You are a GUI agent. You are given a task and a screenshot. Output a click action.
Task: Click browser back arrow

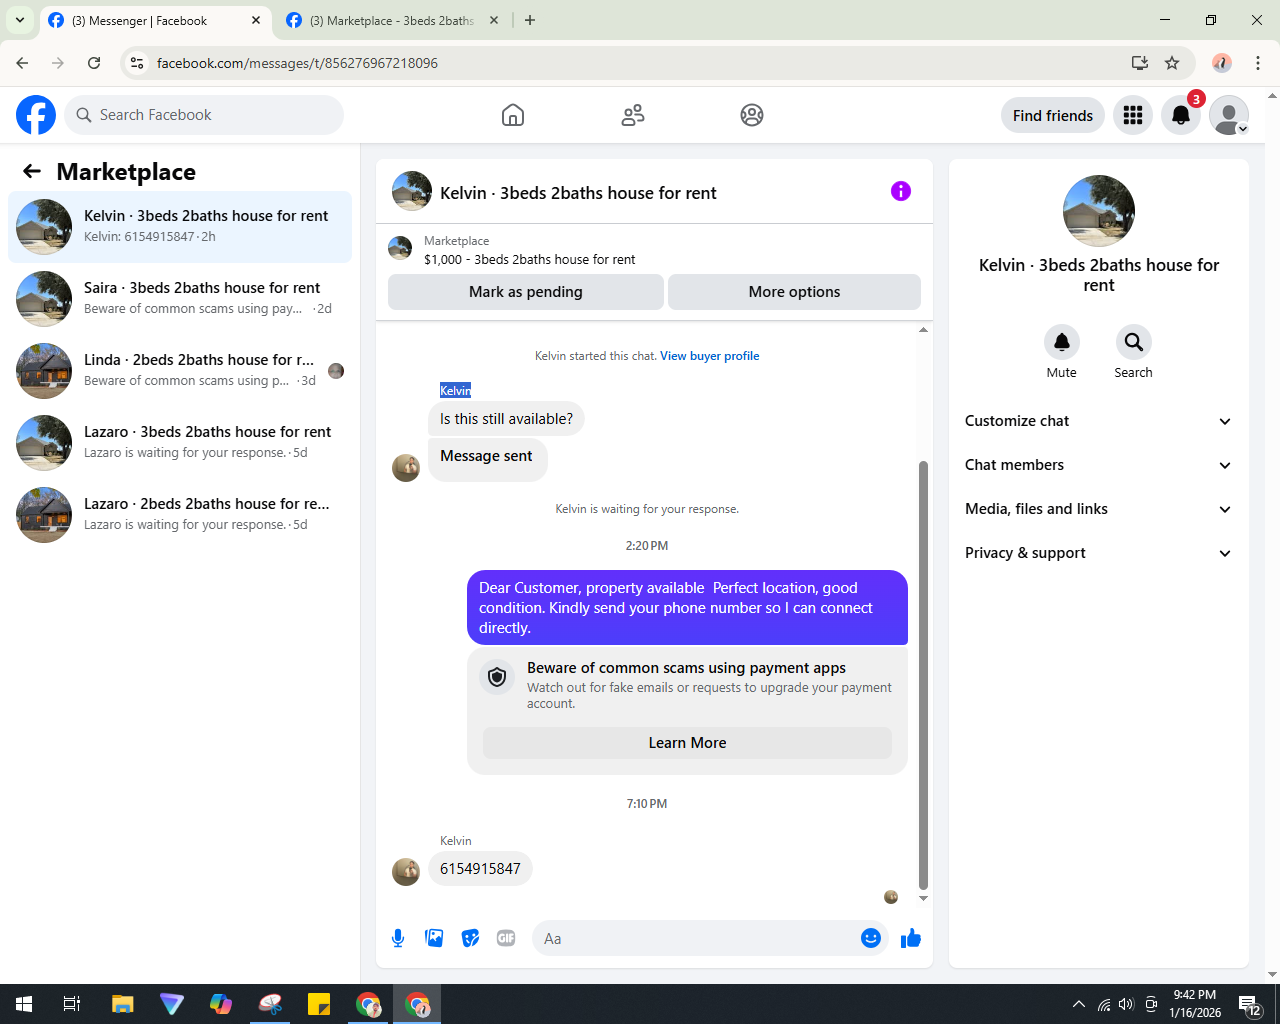pyautogui.click(x=22, y=63)
